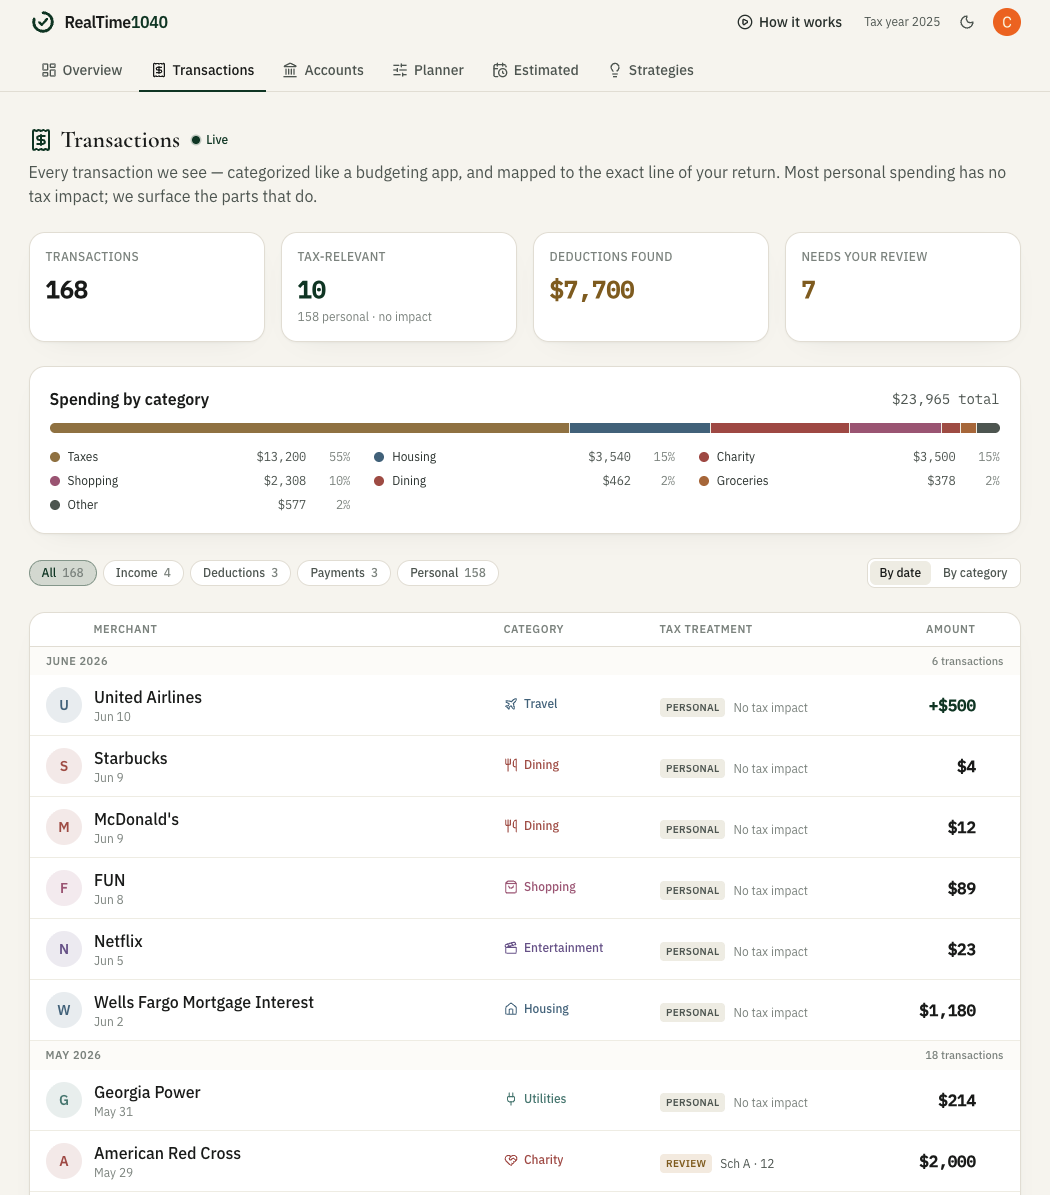
Task: Click the Housing blue legend swatch
Action: point(379,457)
